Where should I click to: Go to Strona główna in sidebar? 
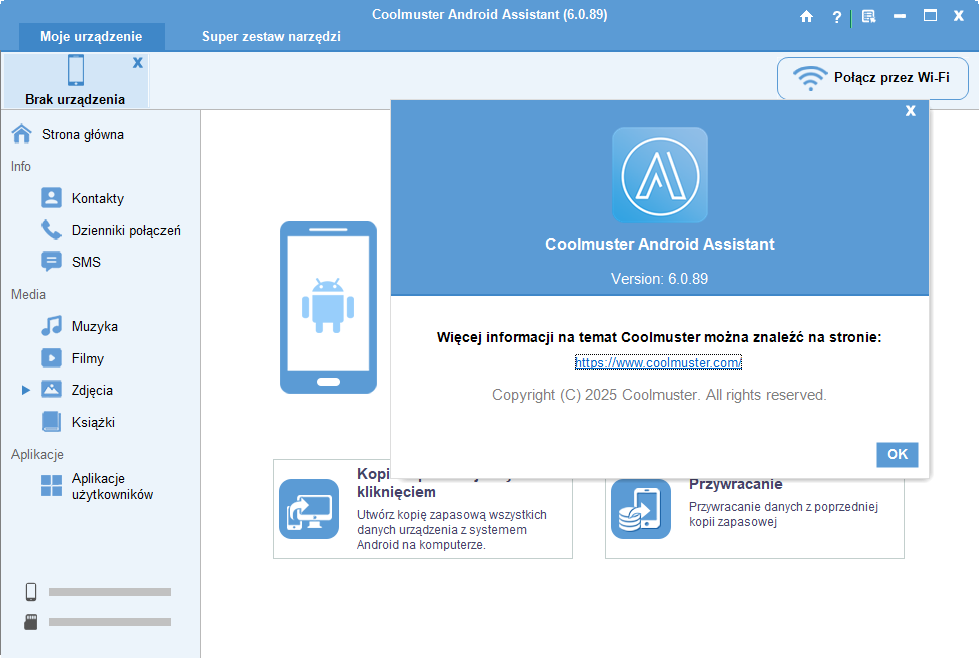[82, 134]
